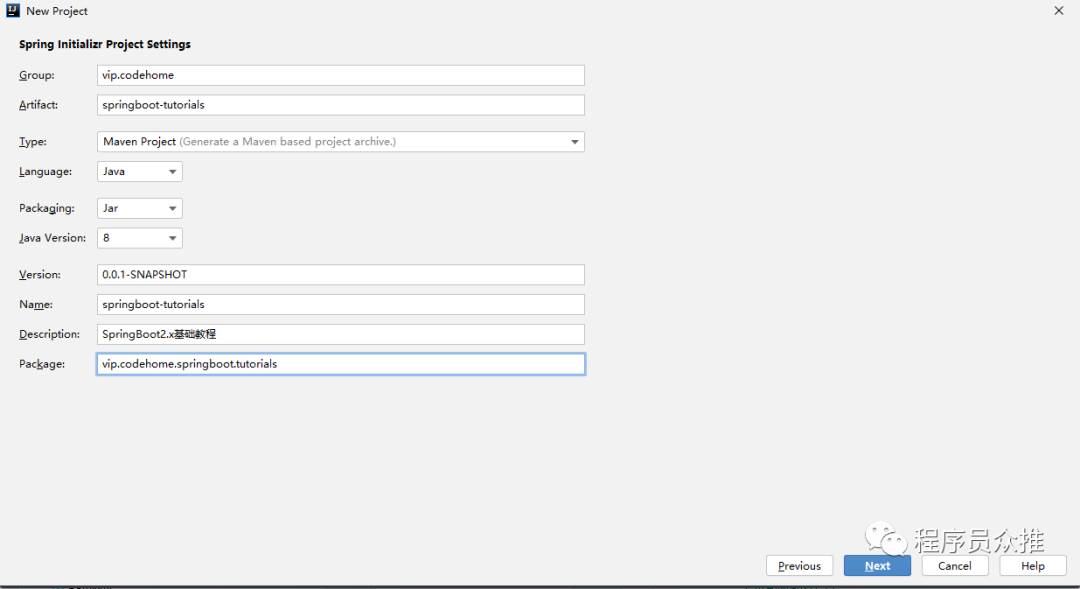1080x589 pixels.
Task: Click the Java language selection box
Action: [140, 172]
